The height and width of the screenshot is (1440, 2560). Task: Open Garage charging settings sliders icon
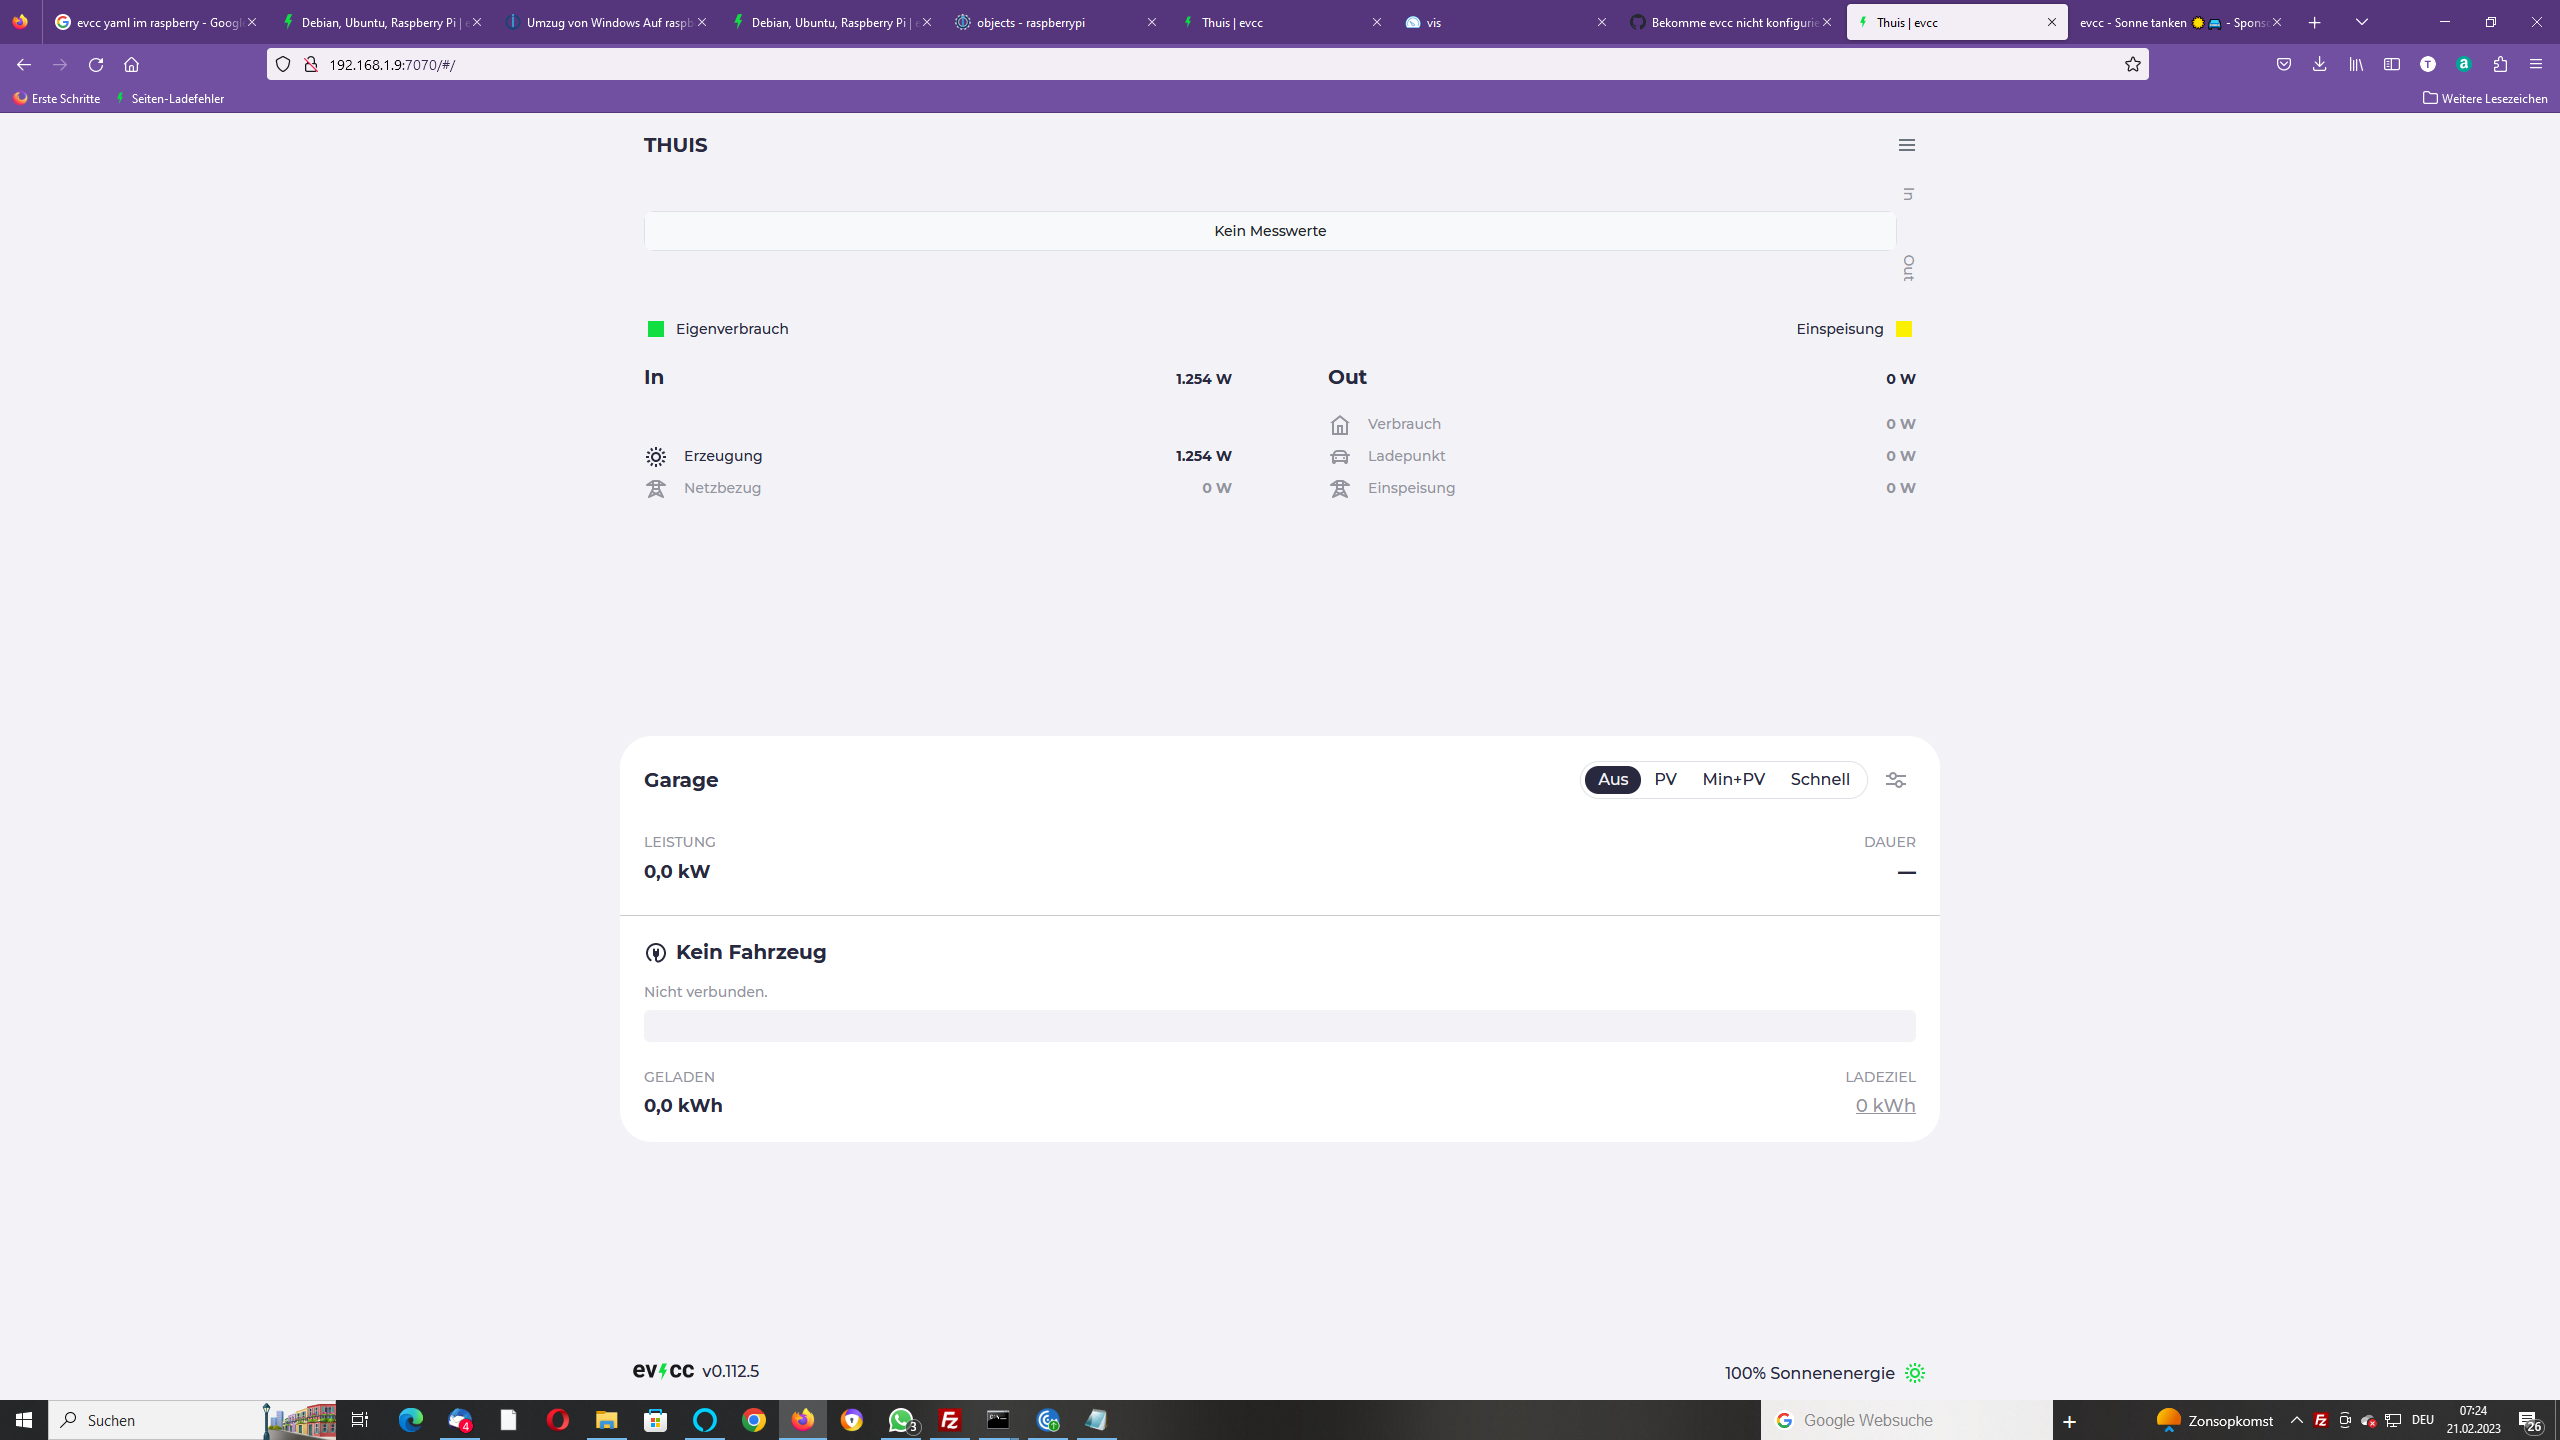pyautogui.click(x=1896, y=780)
